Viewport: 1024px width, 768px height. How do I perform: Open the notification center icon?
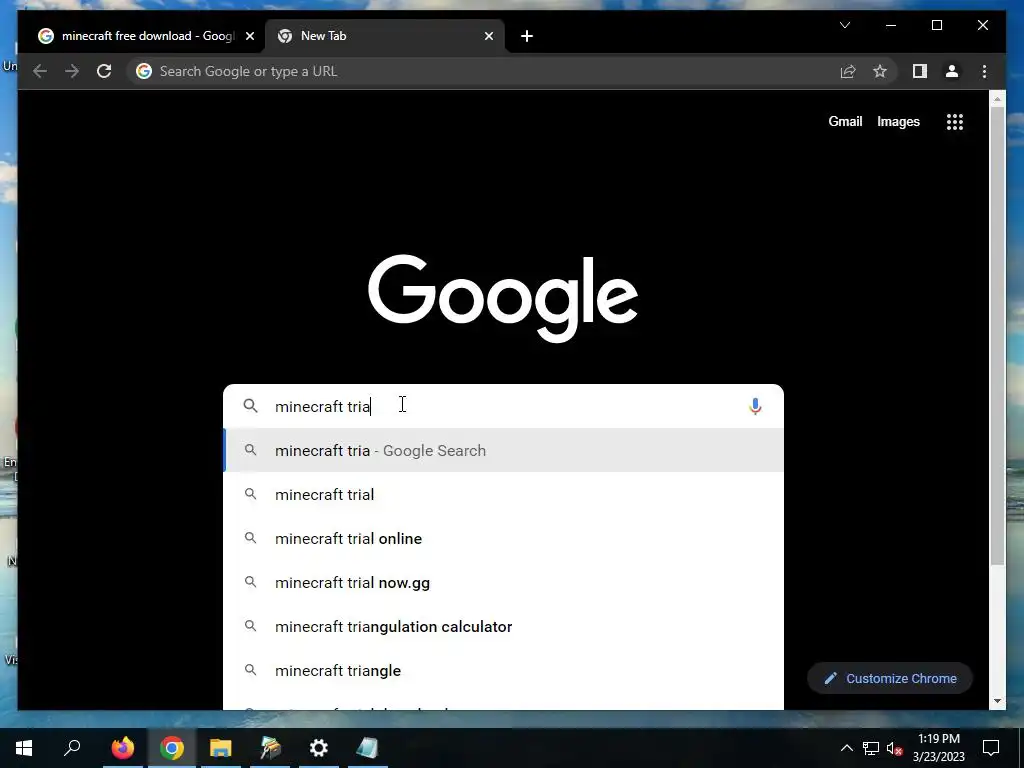(x=991, y=748)
